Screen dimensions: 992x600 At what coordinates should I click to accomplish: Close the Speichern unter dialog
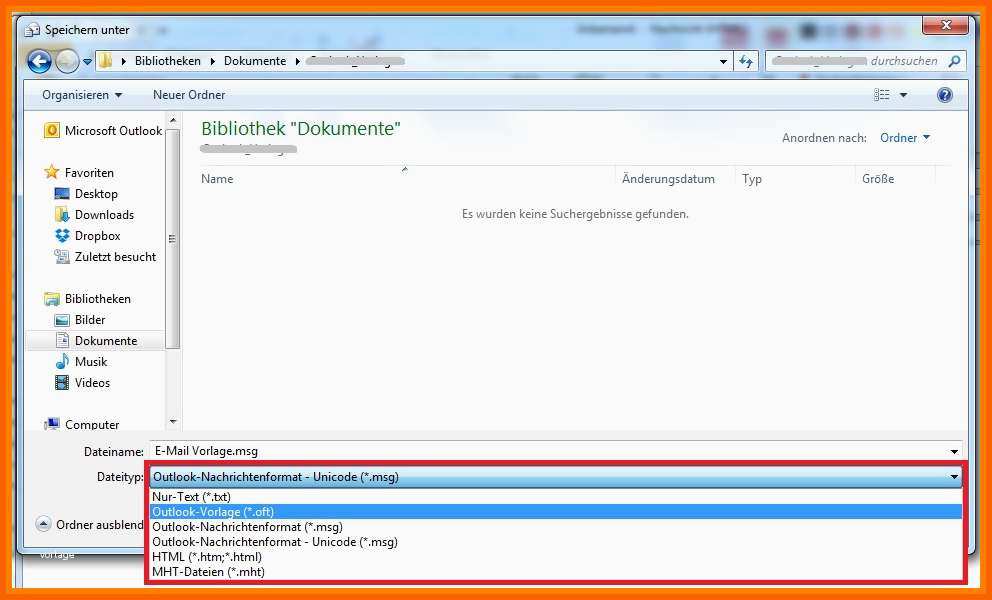tap(946, 25)
